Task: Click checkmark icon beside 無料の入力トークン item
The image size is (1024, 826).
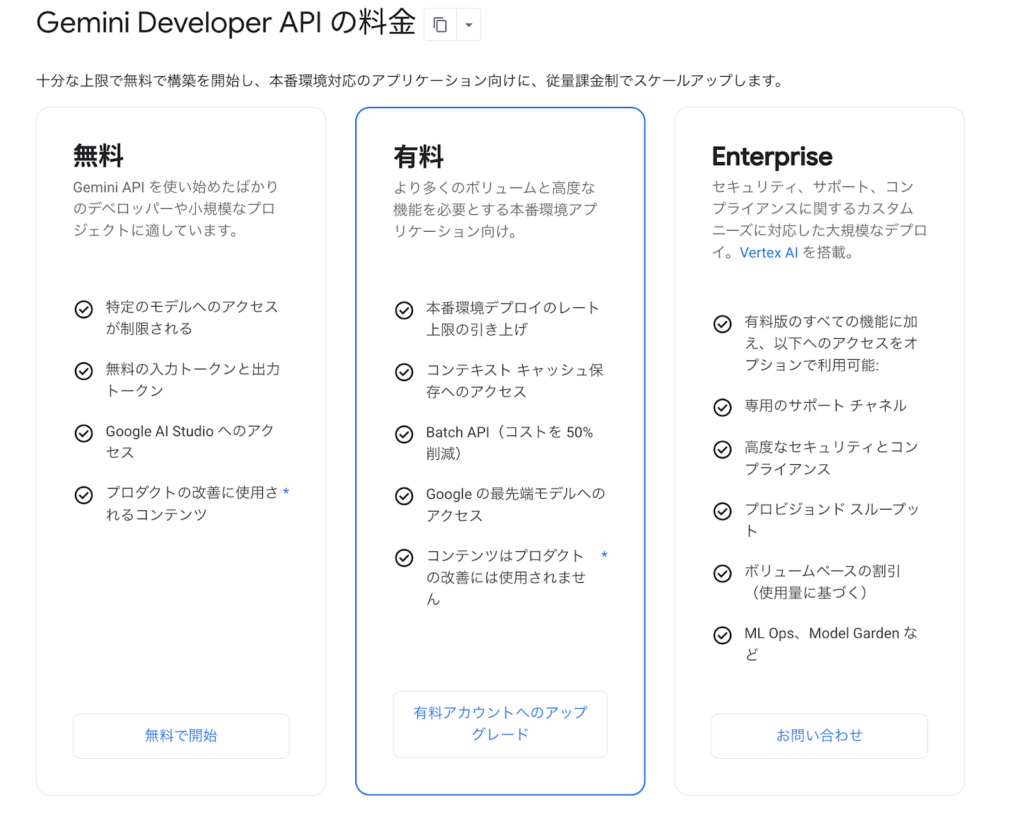Action: (x=85, y=371)
